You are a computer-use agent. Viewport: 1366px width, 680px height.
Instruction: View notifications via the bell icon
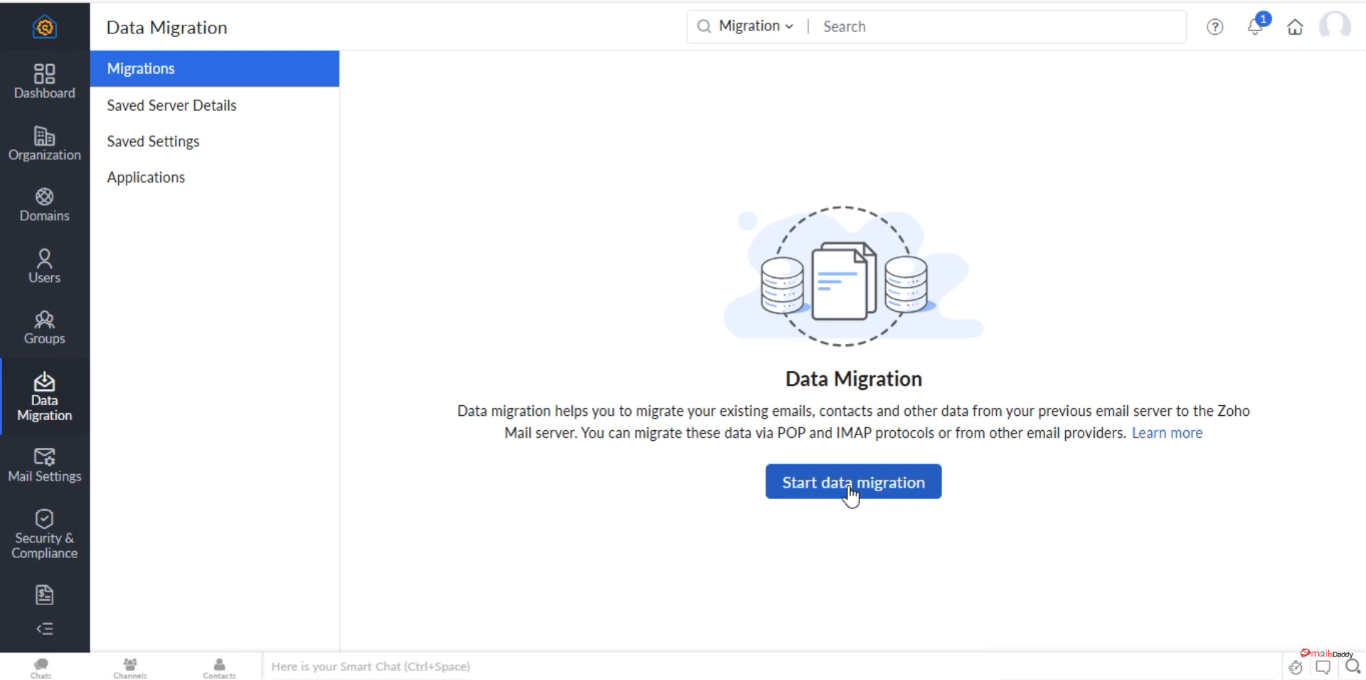coord(1254,27)
